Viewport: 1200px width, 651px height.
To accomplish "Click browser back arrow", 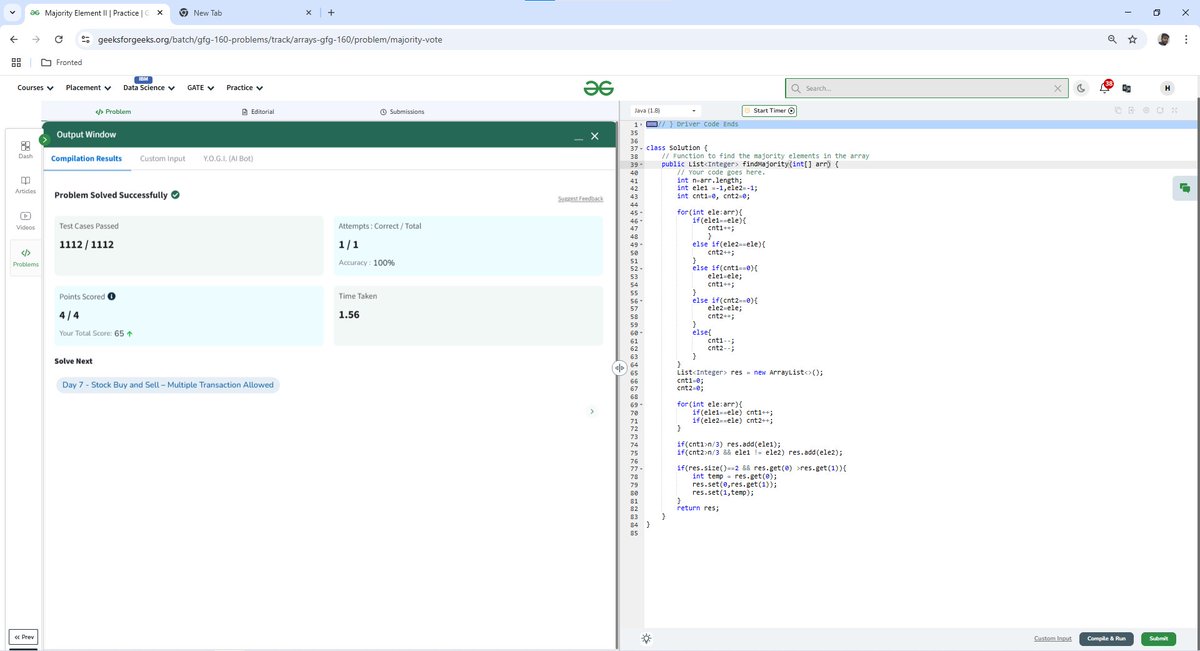I will (x=13, y=39).
